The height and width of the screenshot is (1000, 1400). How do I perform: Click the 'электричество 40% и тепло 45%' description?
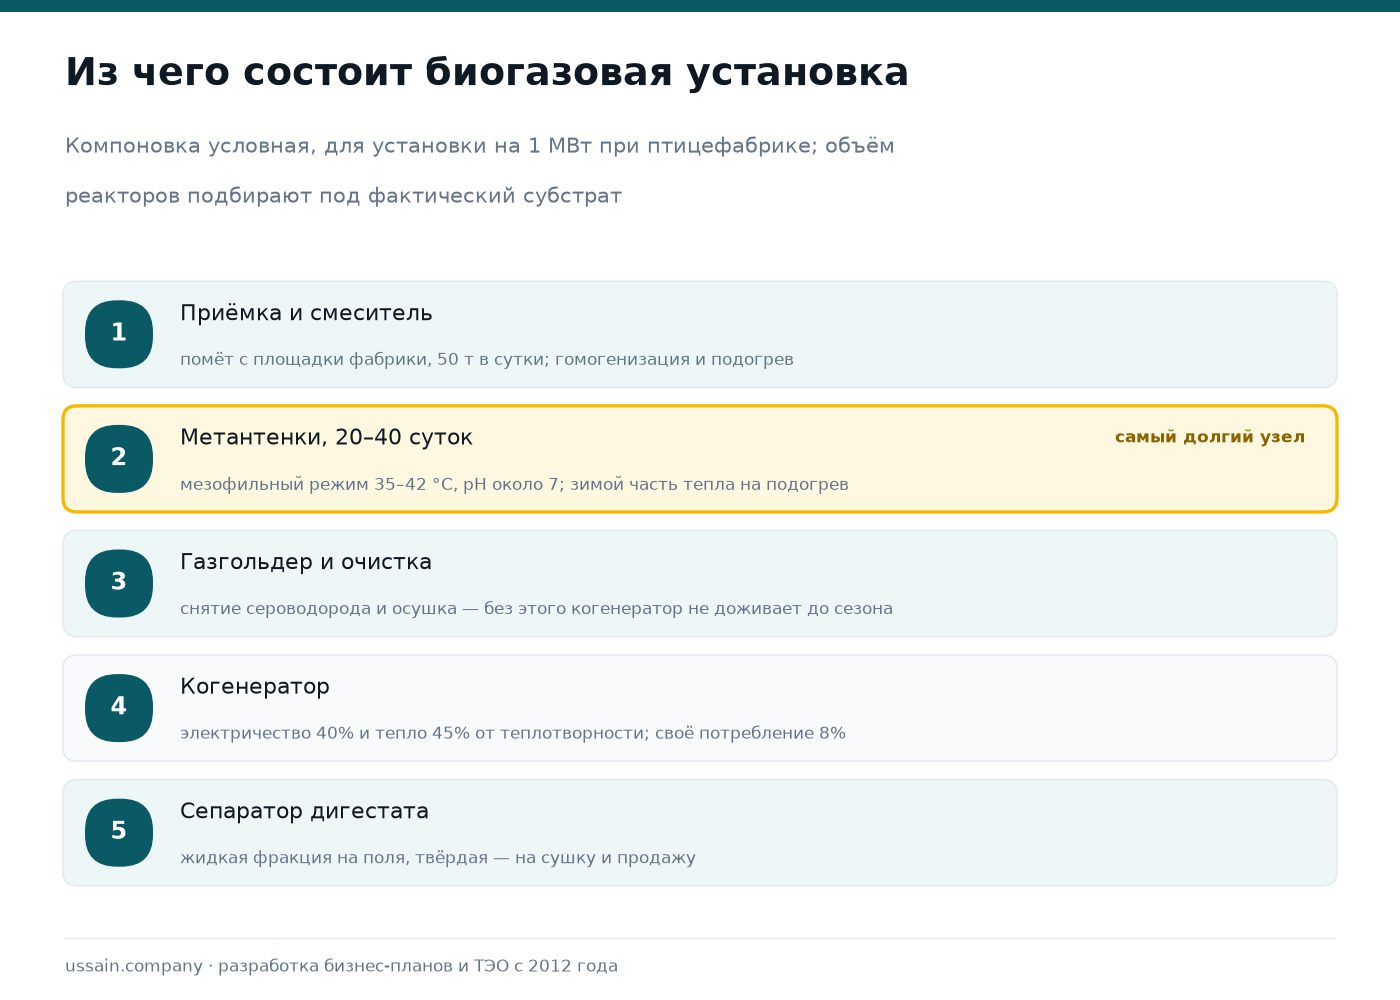513,733
